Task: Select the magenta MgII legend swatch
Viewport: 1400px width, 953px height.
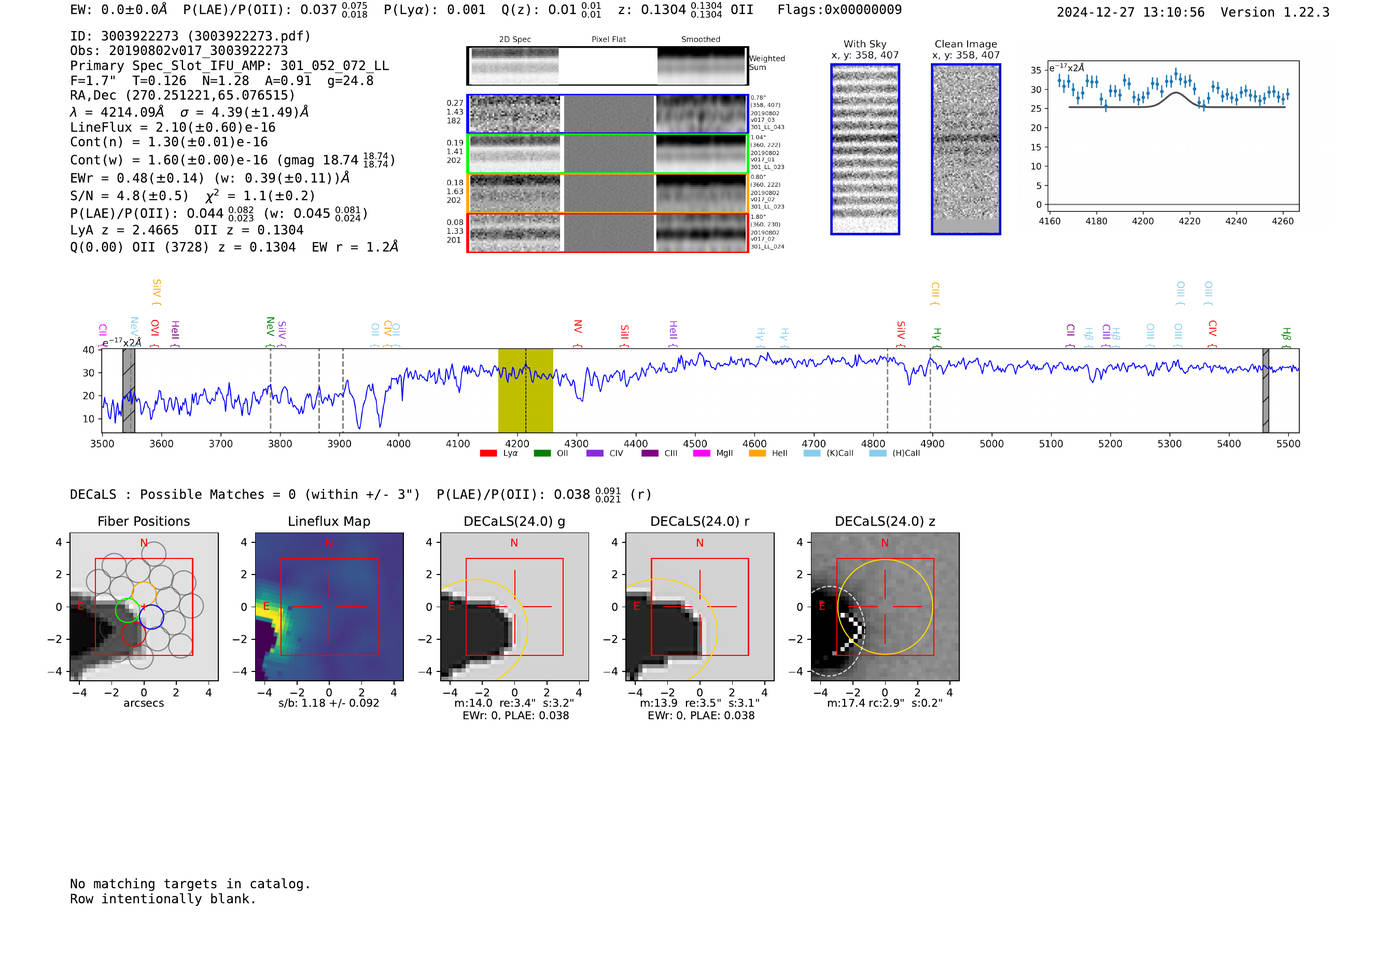Action: pyautogui.click(x=700, y=454)
